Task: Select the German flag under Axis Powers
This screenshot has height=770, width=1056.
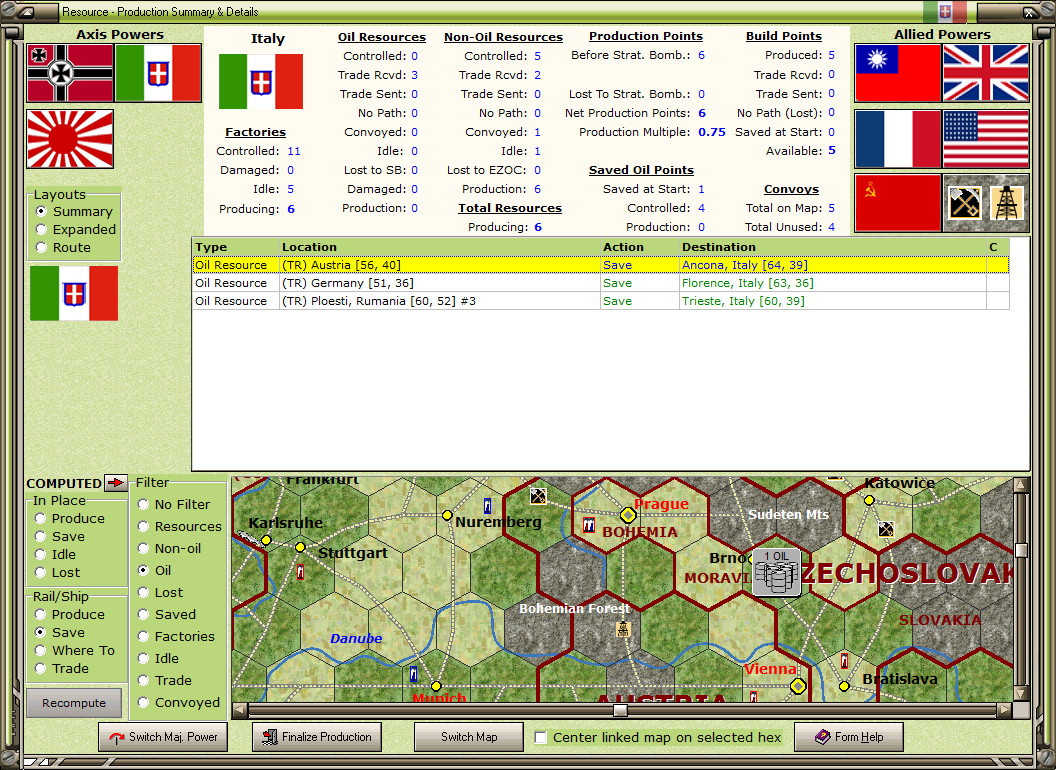Action: click(69, 73)
